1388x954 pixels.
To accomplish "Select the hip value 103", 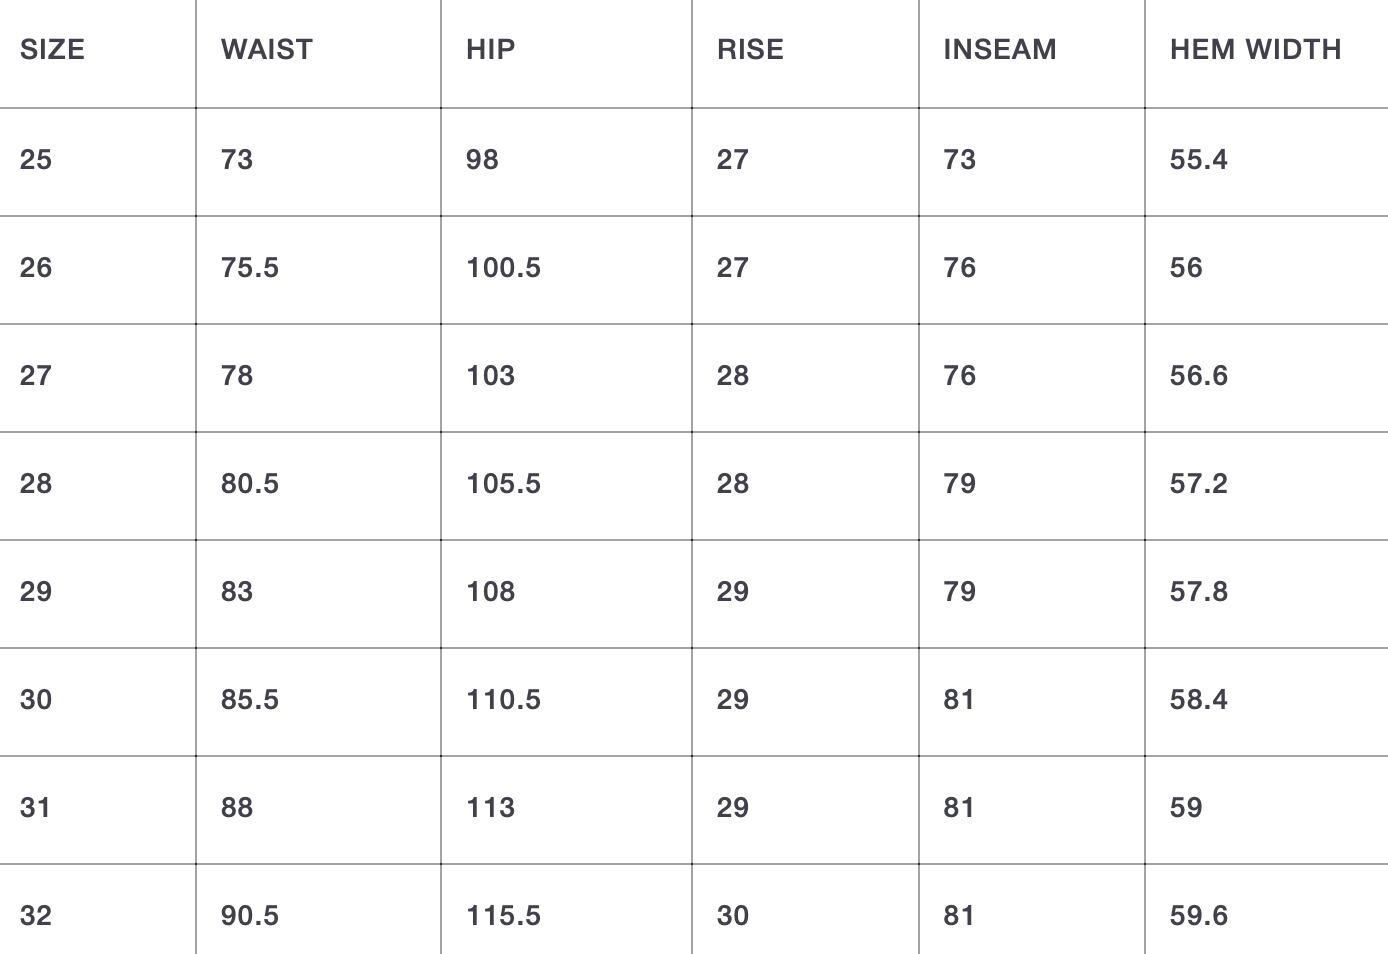I will 490,376.
